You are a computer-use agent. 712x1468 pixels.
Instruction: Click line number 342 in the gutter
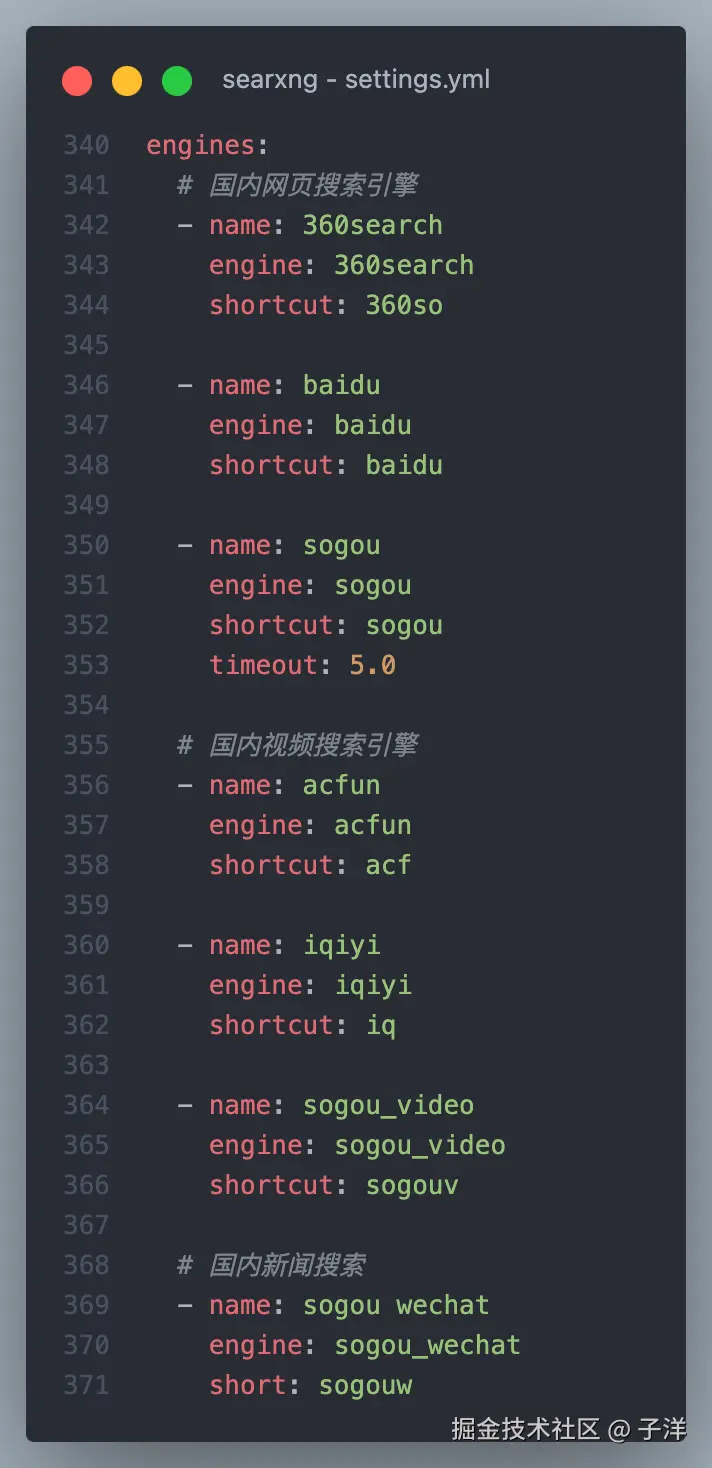tap(86, 225)
